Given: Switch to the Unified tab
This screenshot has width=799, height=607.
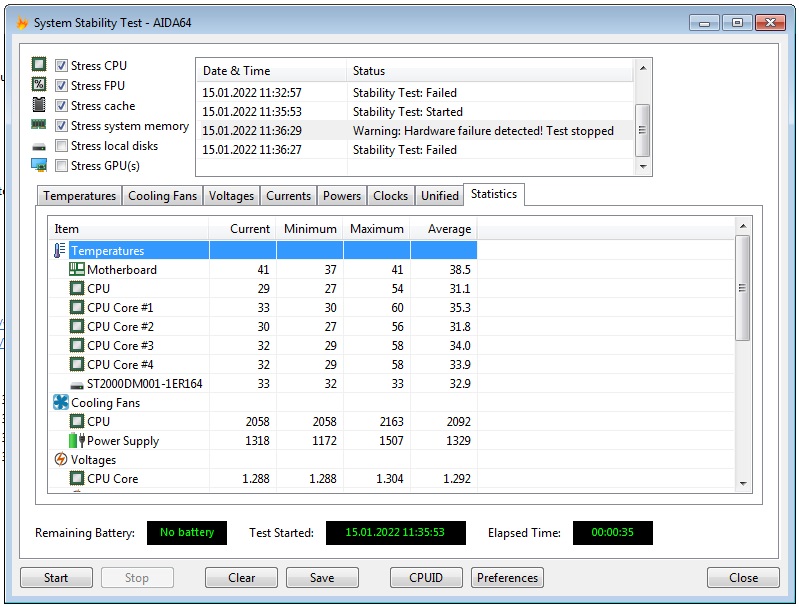Looking at the screenshot, I should (x=439, y=196).
